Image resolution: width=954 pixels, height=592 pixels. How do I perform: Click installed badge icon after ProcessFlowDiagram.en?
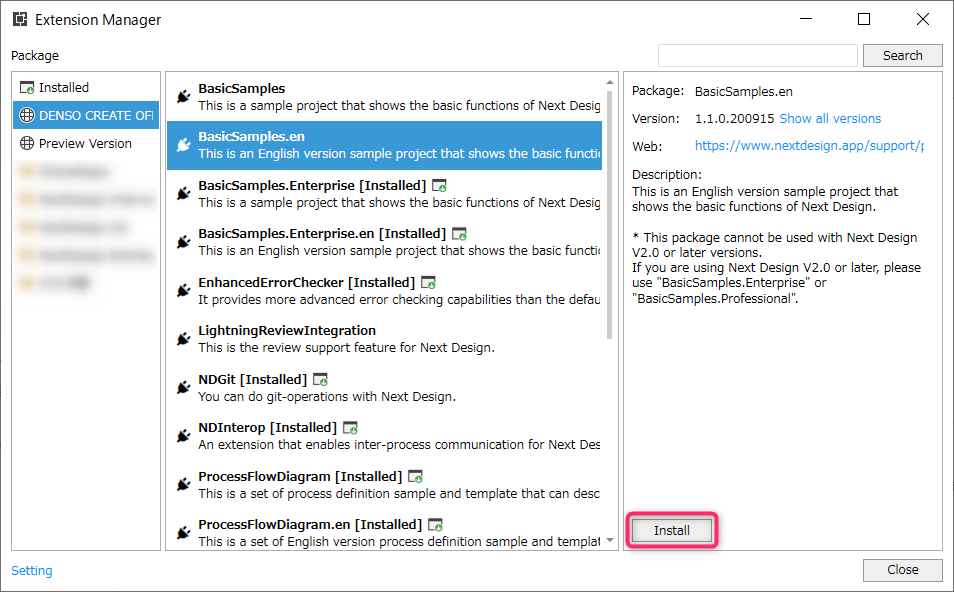(435, 524)
